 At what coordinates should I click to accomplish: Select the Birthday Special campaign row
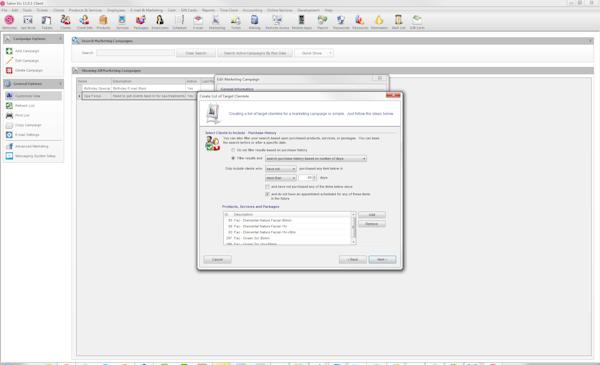click(138, 88)
